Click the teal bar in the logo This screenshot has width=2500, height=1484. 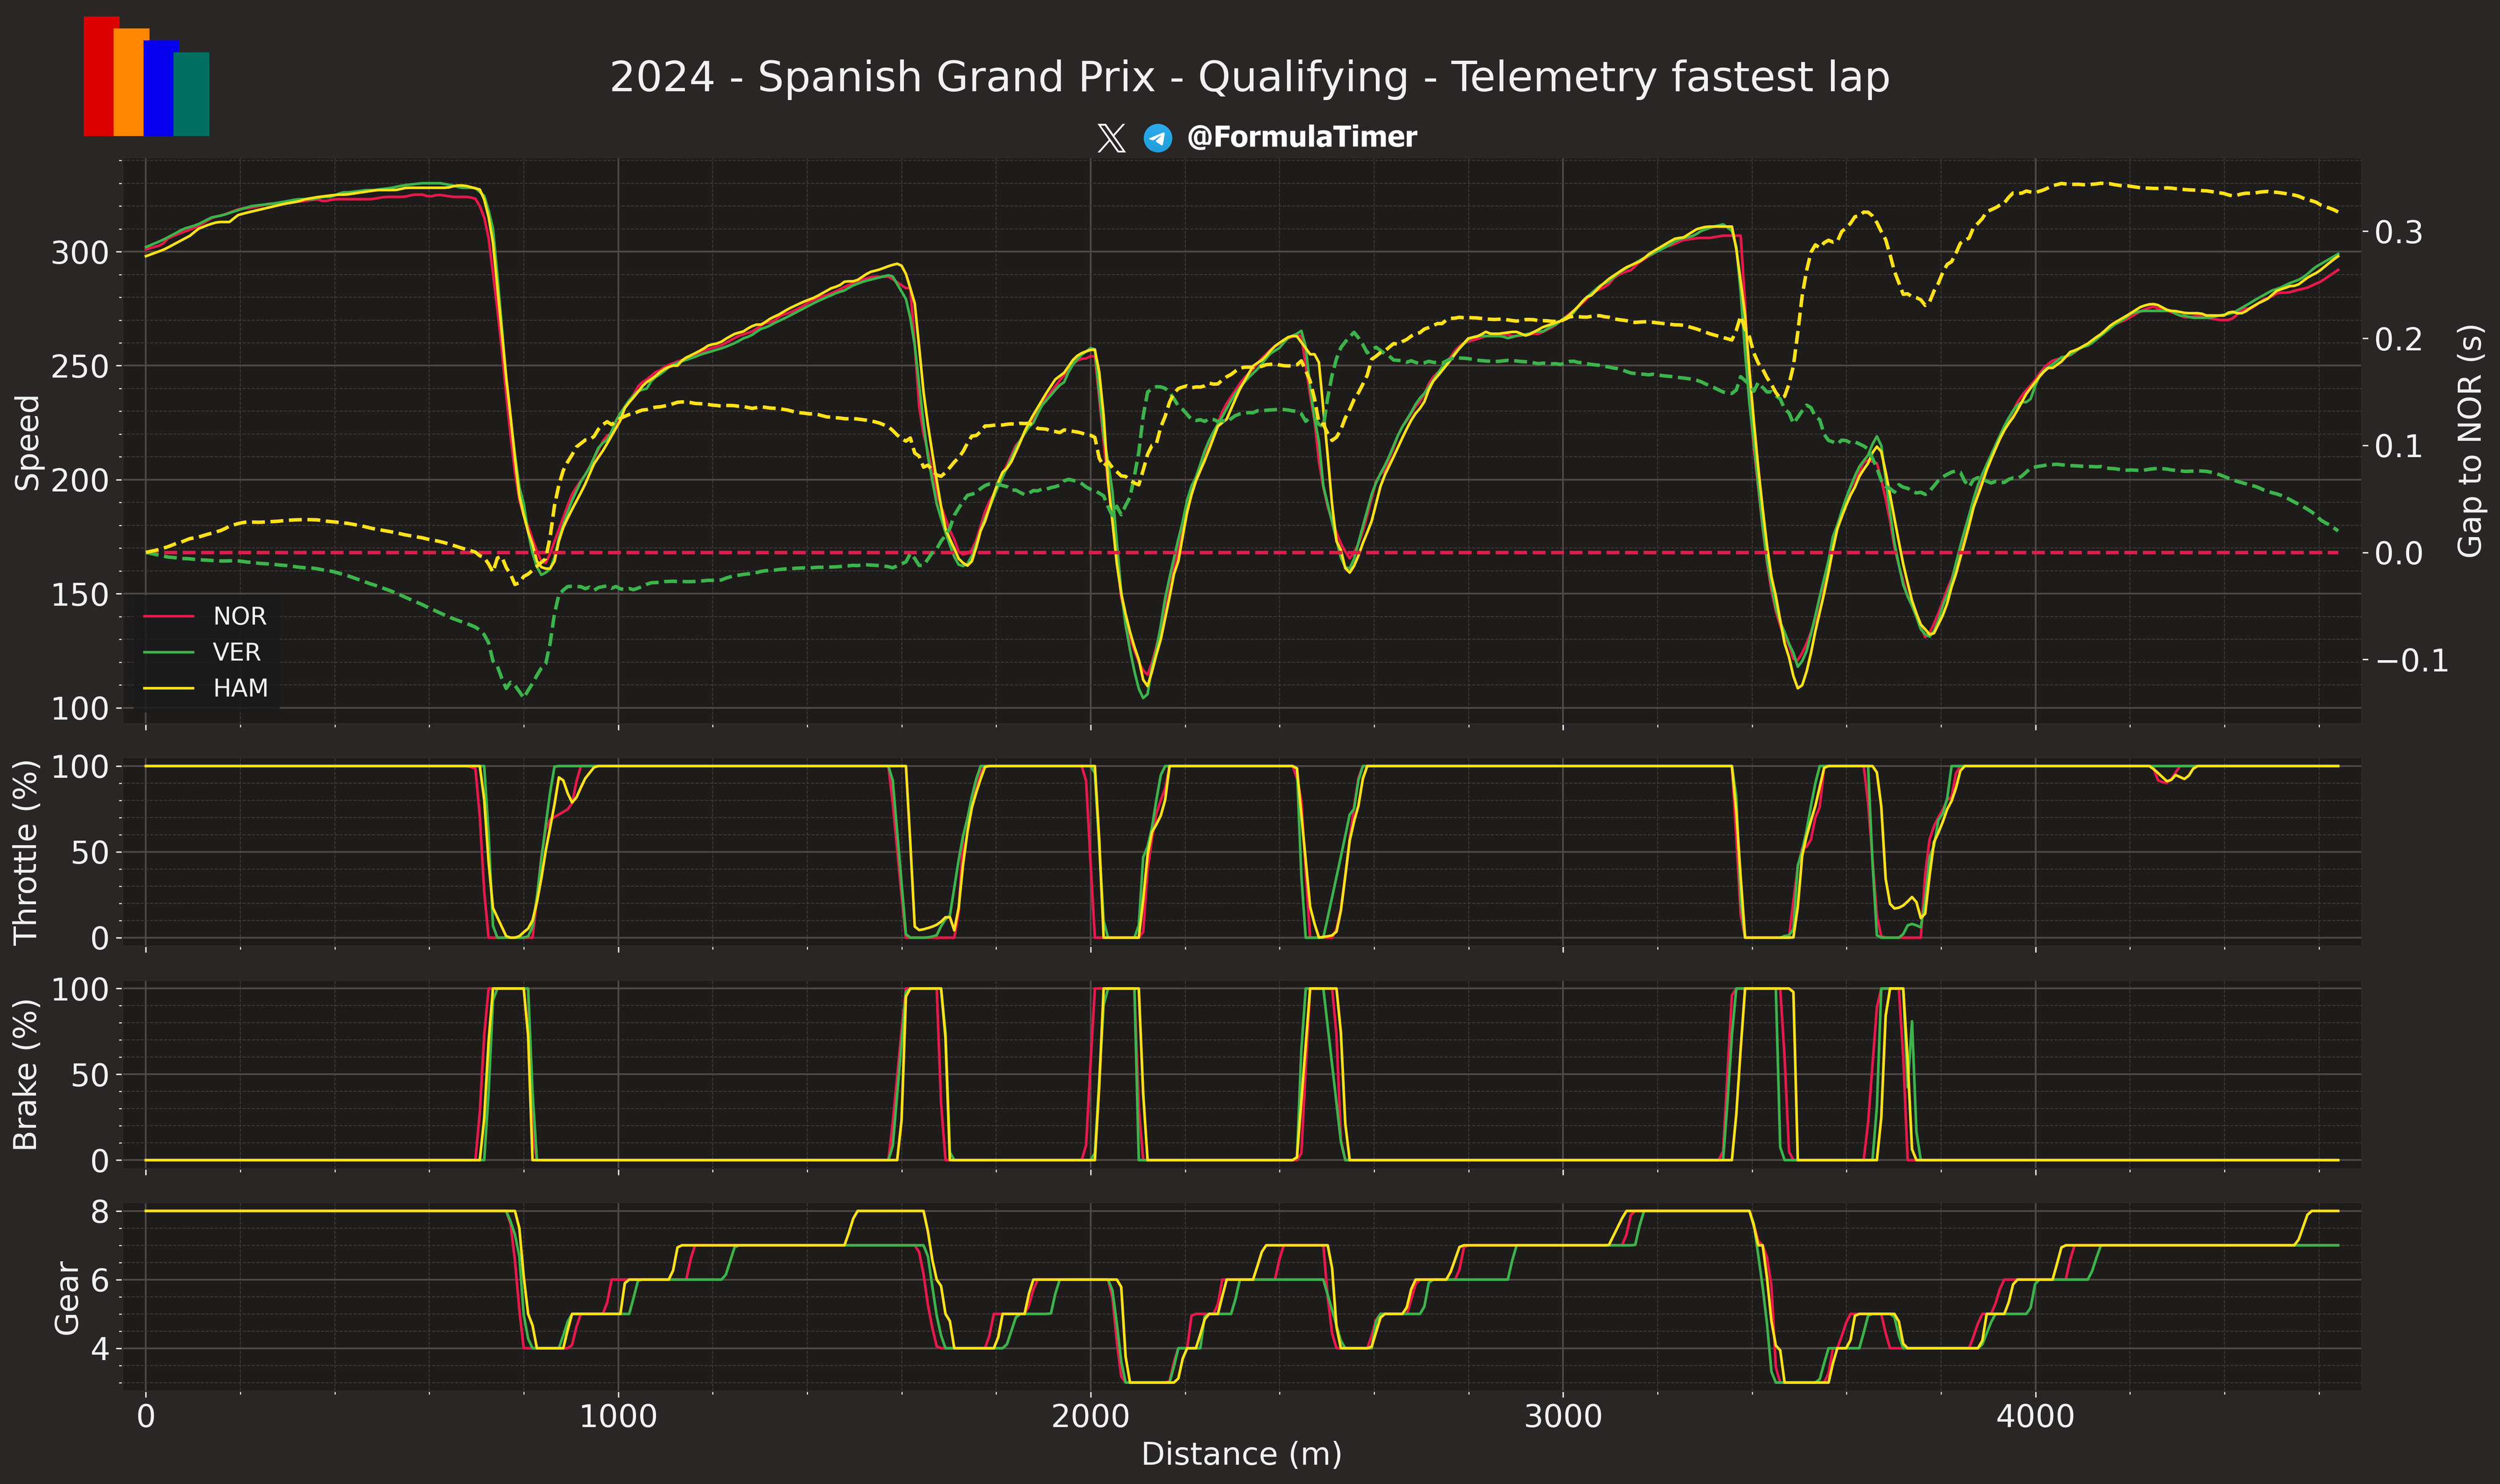click(x=193, y=94)
